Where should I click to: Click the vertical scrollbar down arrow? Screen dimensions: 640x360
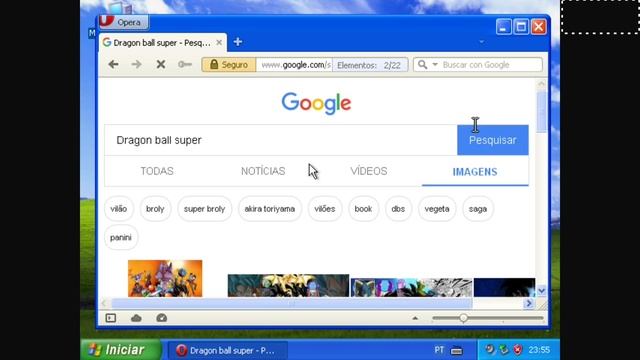click(541, 291)
